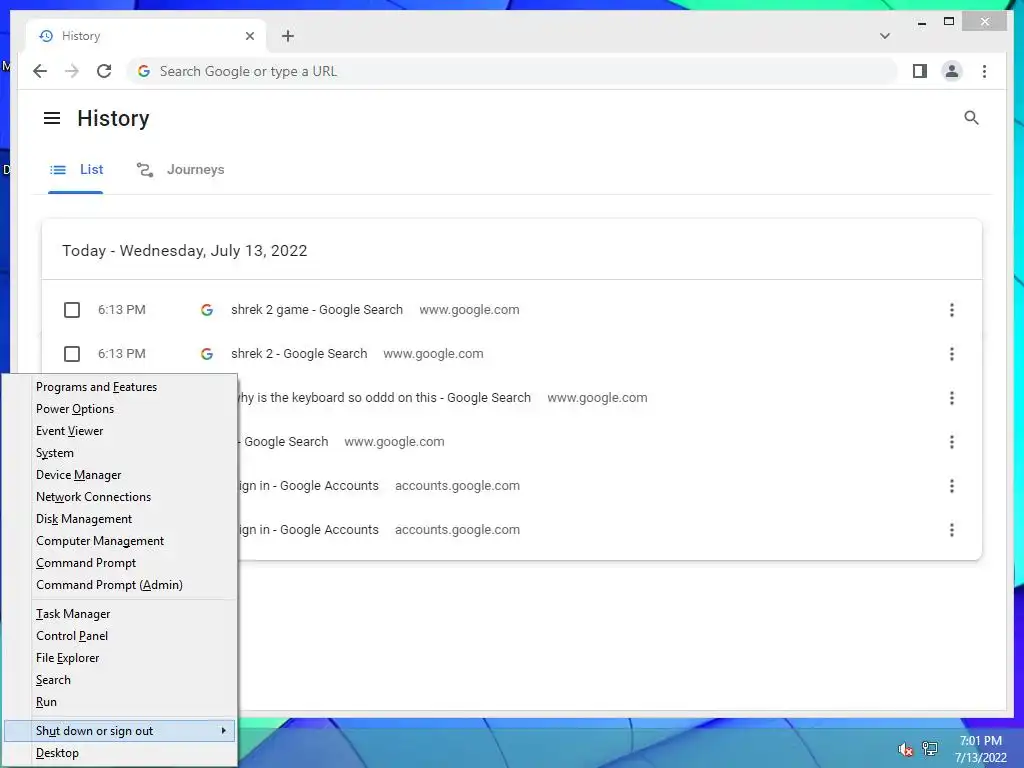Open actions menu for keyboard so oddd entry
This screenshot has width=1024, height=768.
(952, 398)
